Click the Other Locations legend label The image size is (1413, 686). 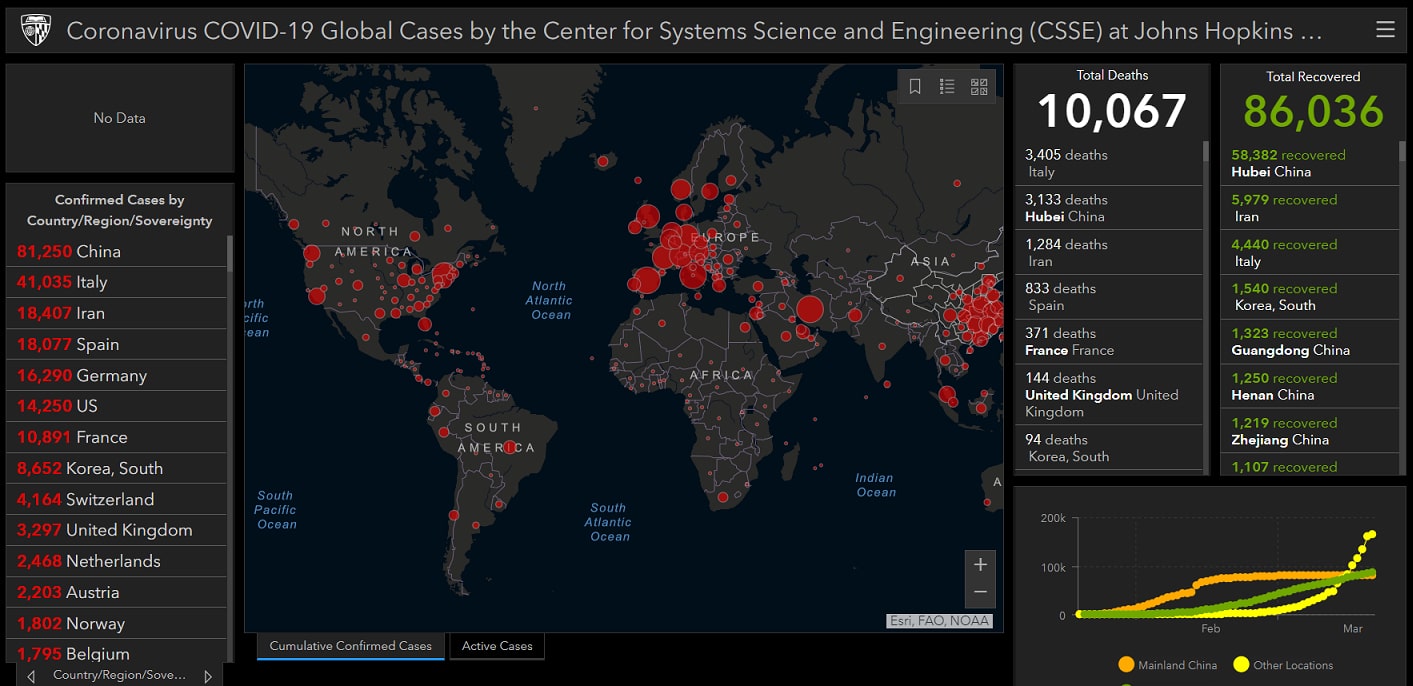click(x=1293, y=665)
